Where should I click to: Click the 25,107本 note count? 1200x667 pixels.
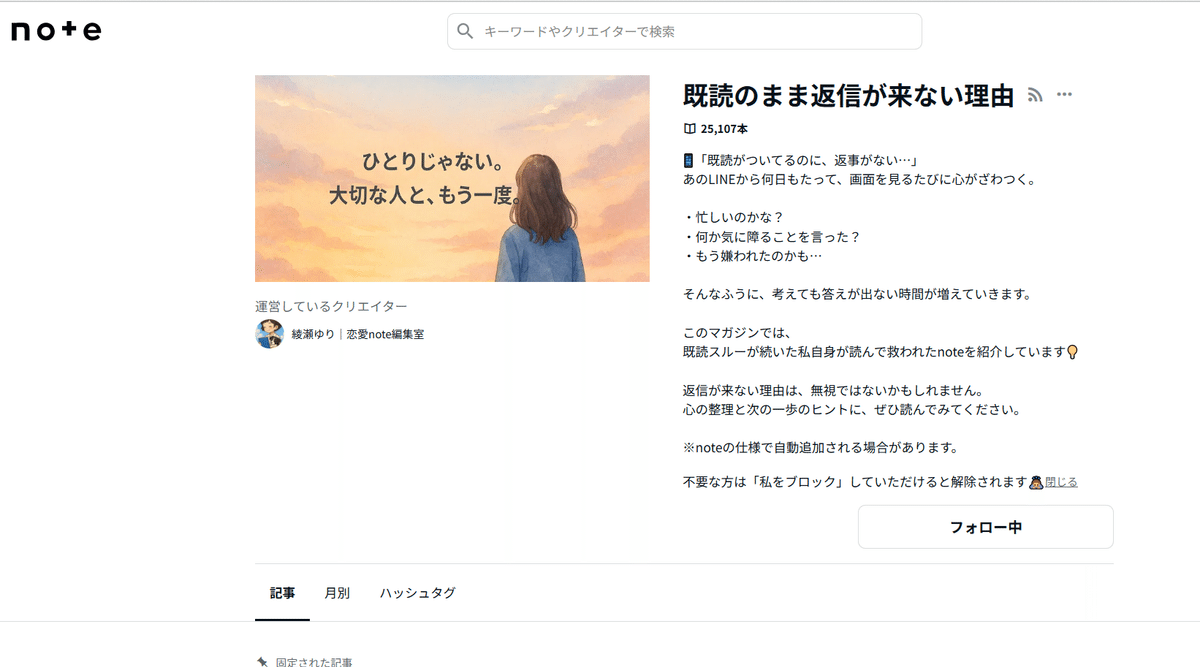click(x=724, y=128)
